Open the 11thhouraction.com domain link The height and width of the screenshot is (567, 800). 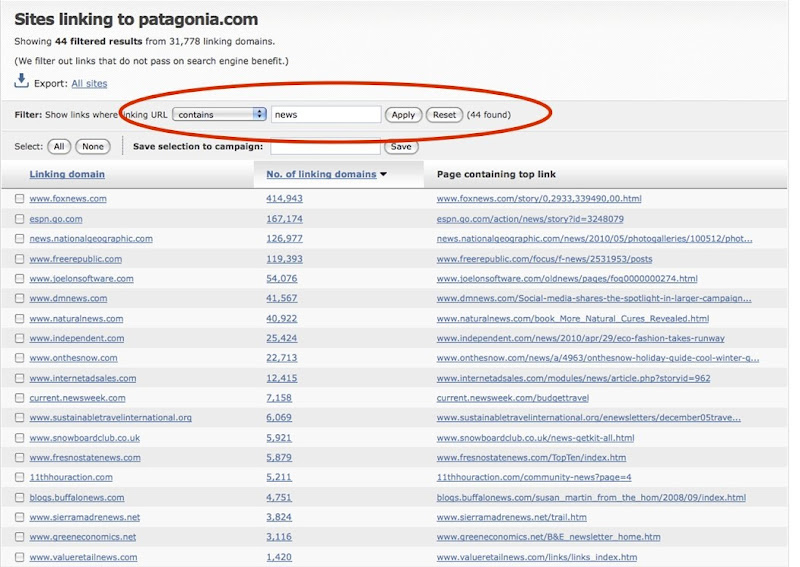(x=71, y=477)
